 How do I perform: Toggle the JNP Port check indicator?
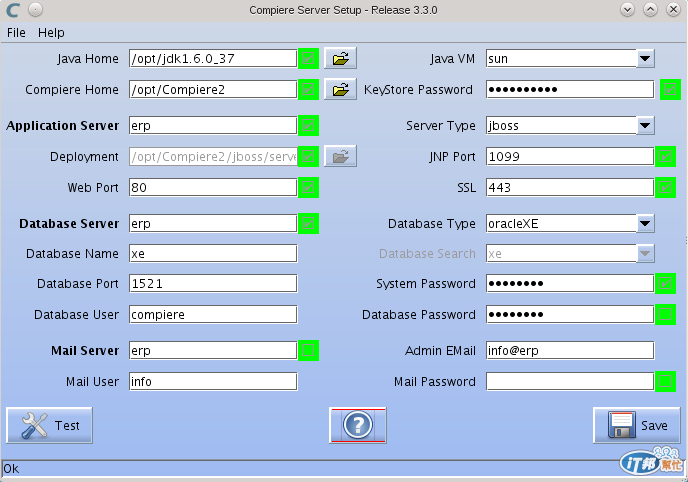tap(665, 156)
